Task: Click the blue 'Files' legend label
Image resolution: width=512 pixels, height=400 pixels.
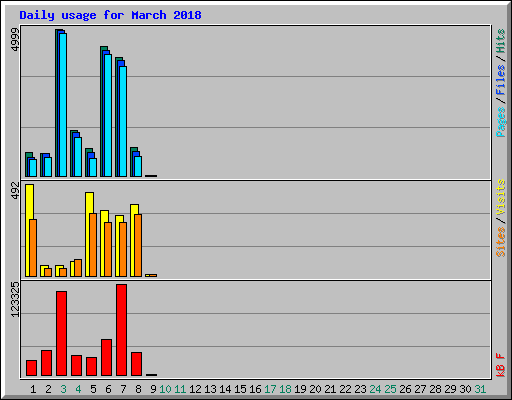Action: (500, 80)
